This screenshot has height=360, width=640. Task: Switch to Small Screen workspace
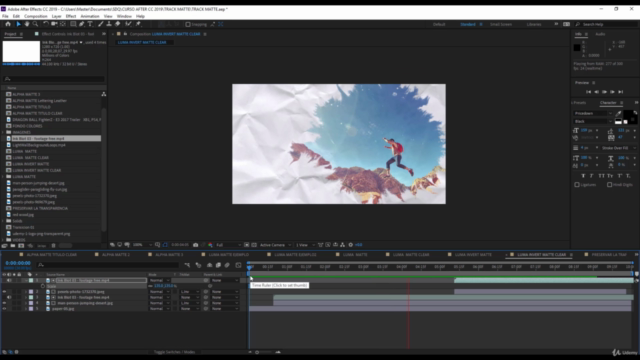(501, 24)
